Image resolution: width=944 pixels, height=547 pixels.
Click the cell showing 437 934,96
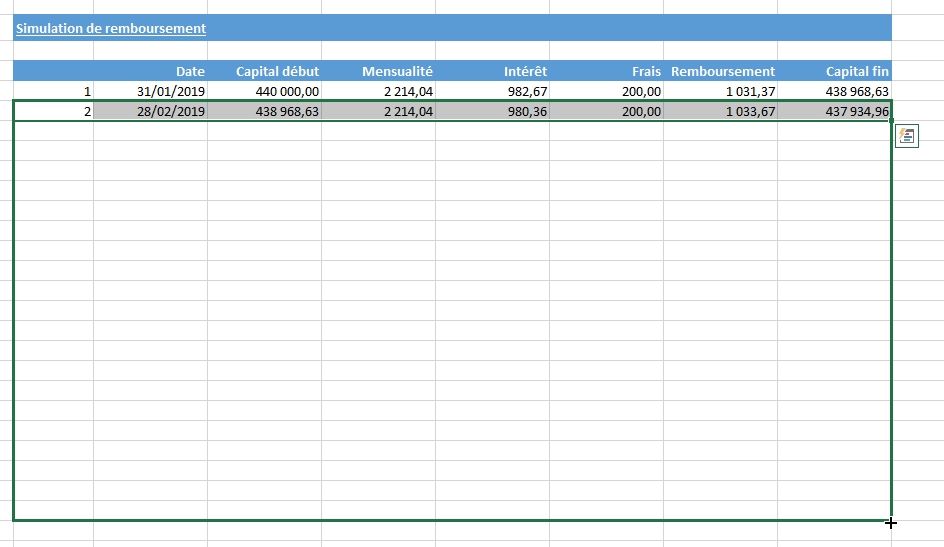point(835,111)
